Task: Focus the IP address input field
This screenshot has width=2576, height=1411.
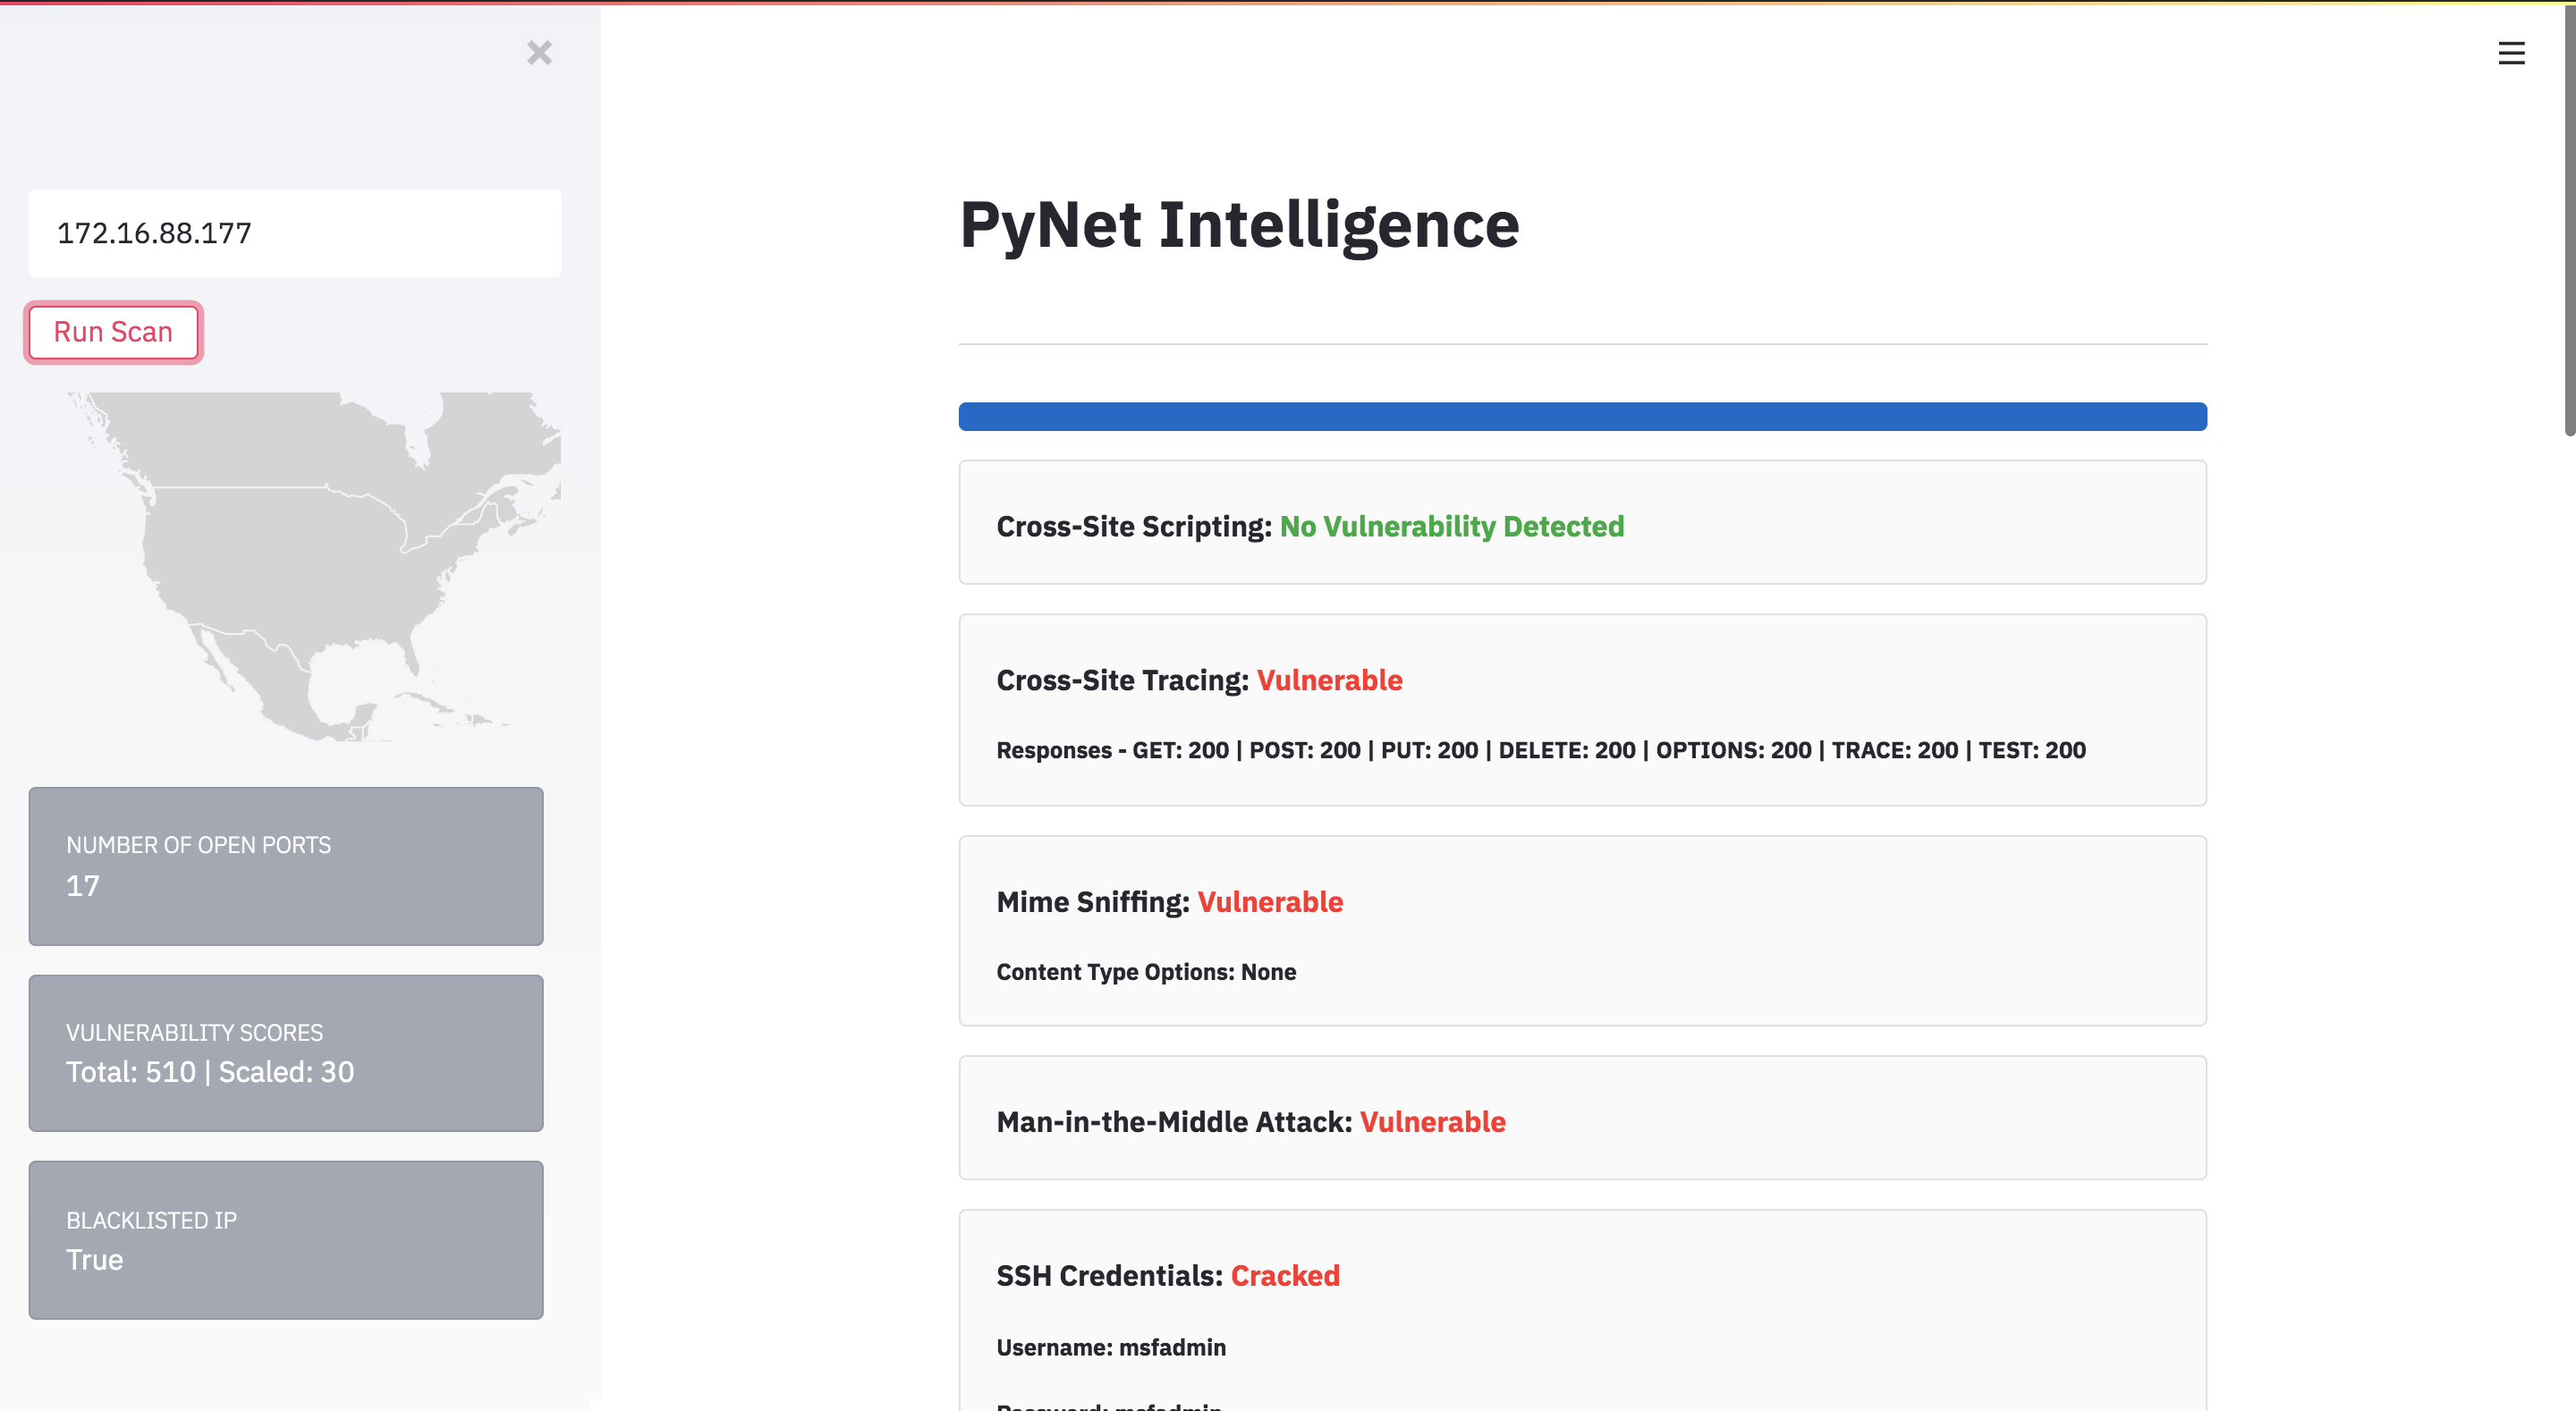Action: pos(295,233)
